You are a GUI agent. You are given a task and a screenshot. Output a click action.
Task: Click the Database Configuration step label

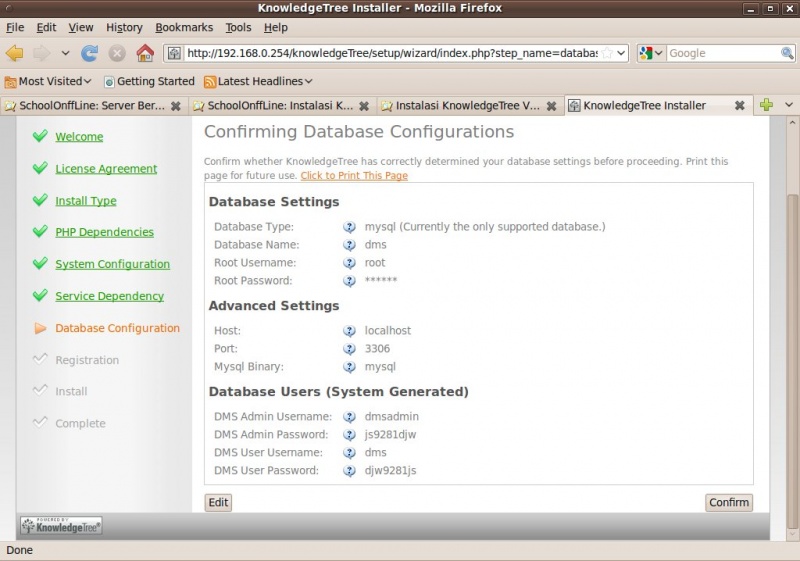pos(117,328)
